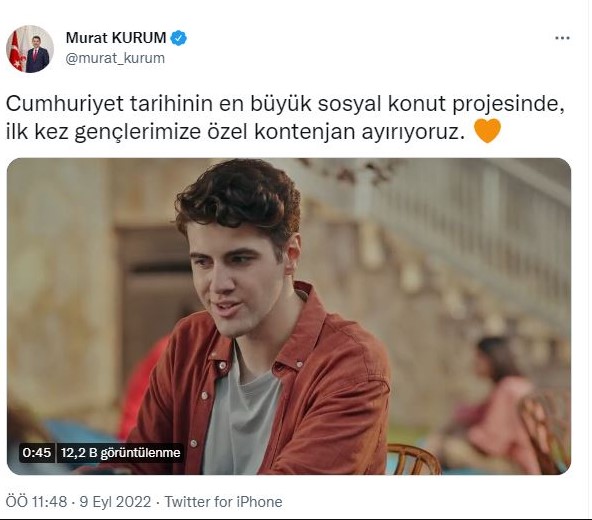The image size is (592, 520).
Task: Click the second tweet line about gençlerimize
Action: coord(235,131)
